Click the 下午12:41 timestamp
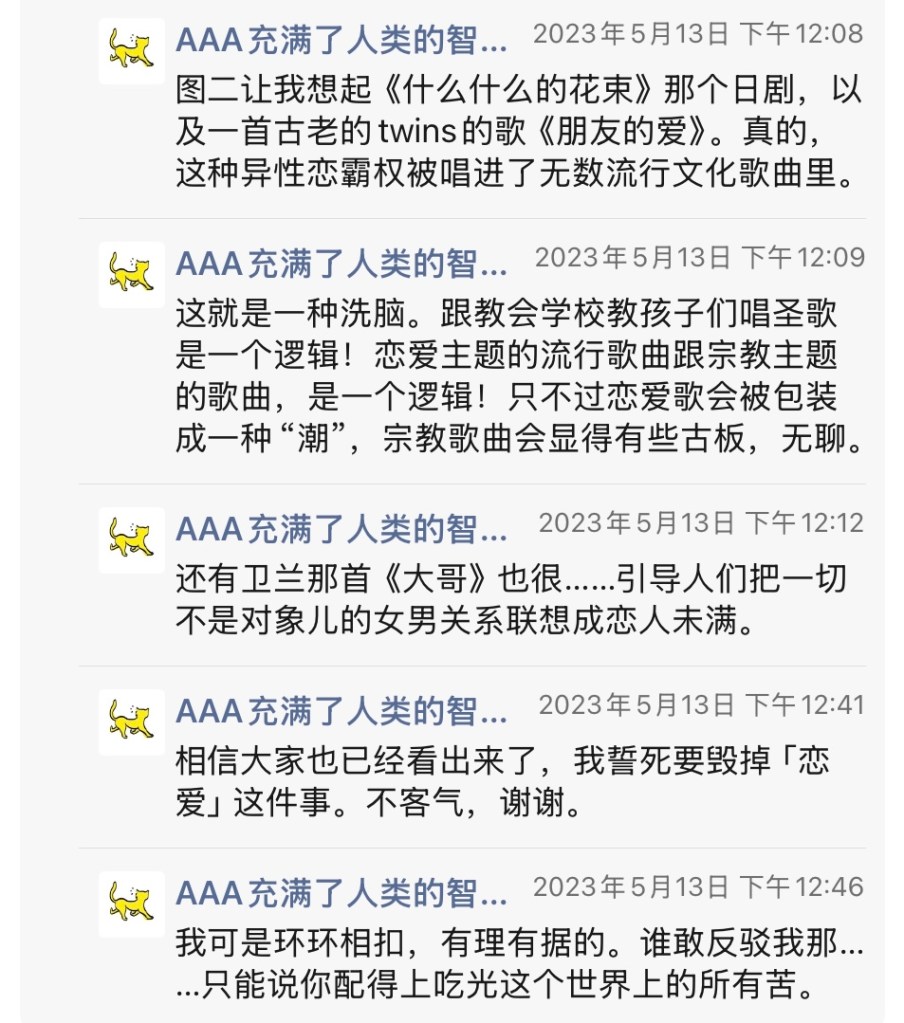Viewport: 904px width, 1023px height. pos(701,705)
